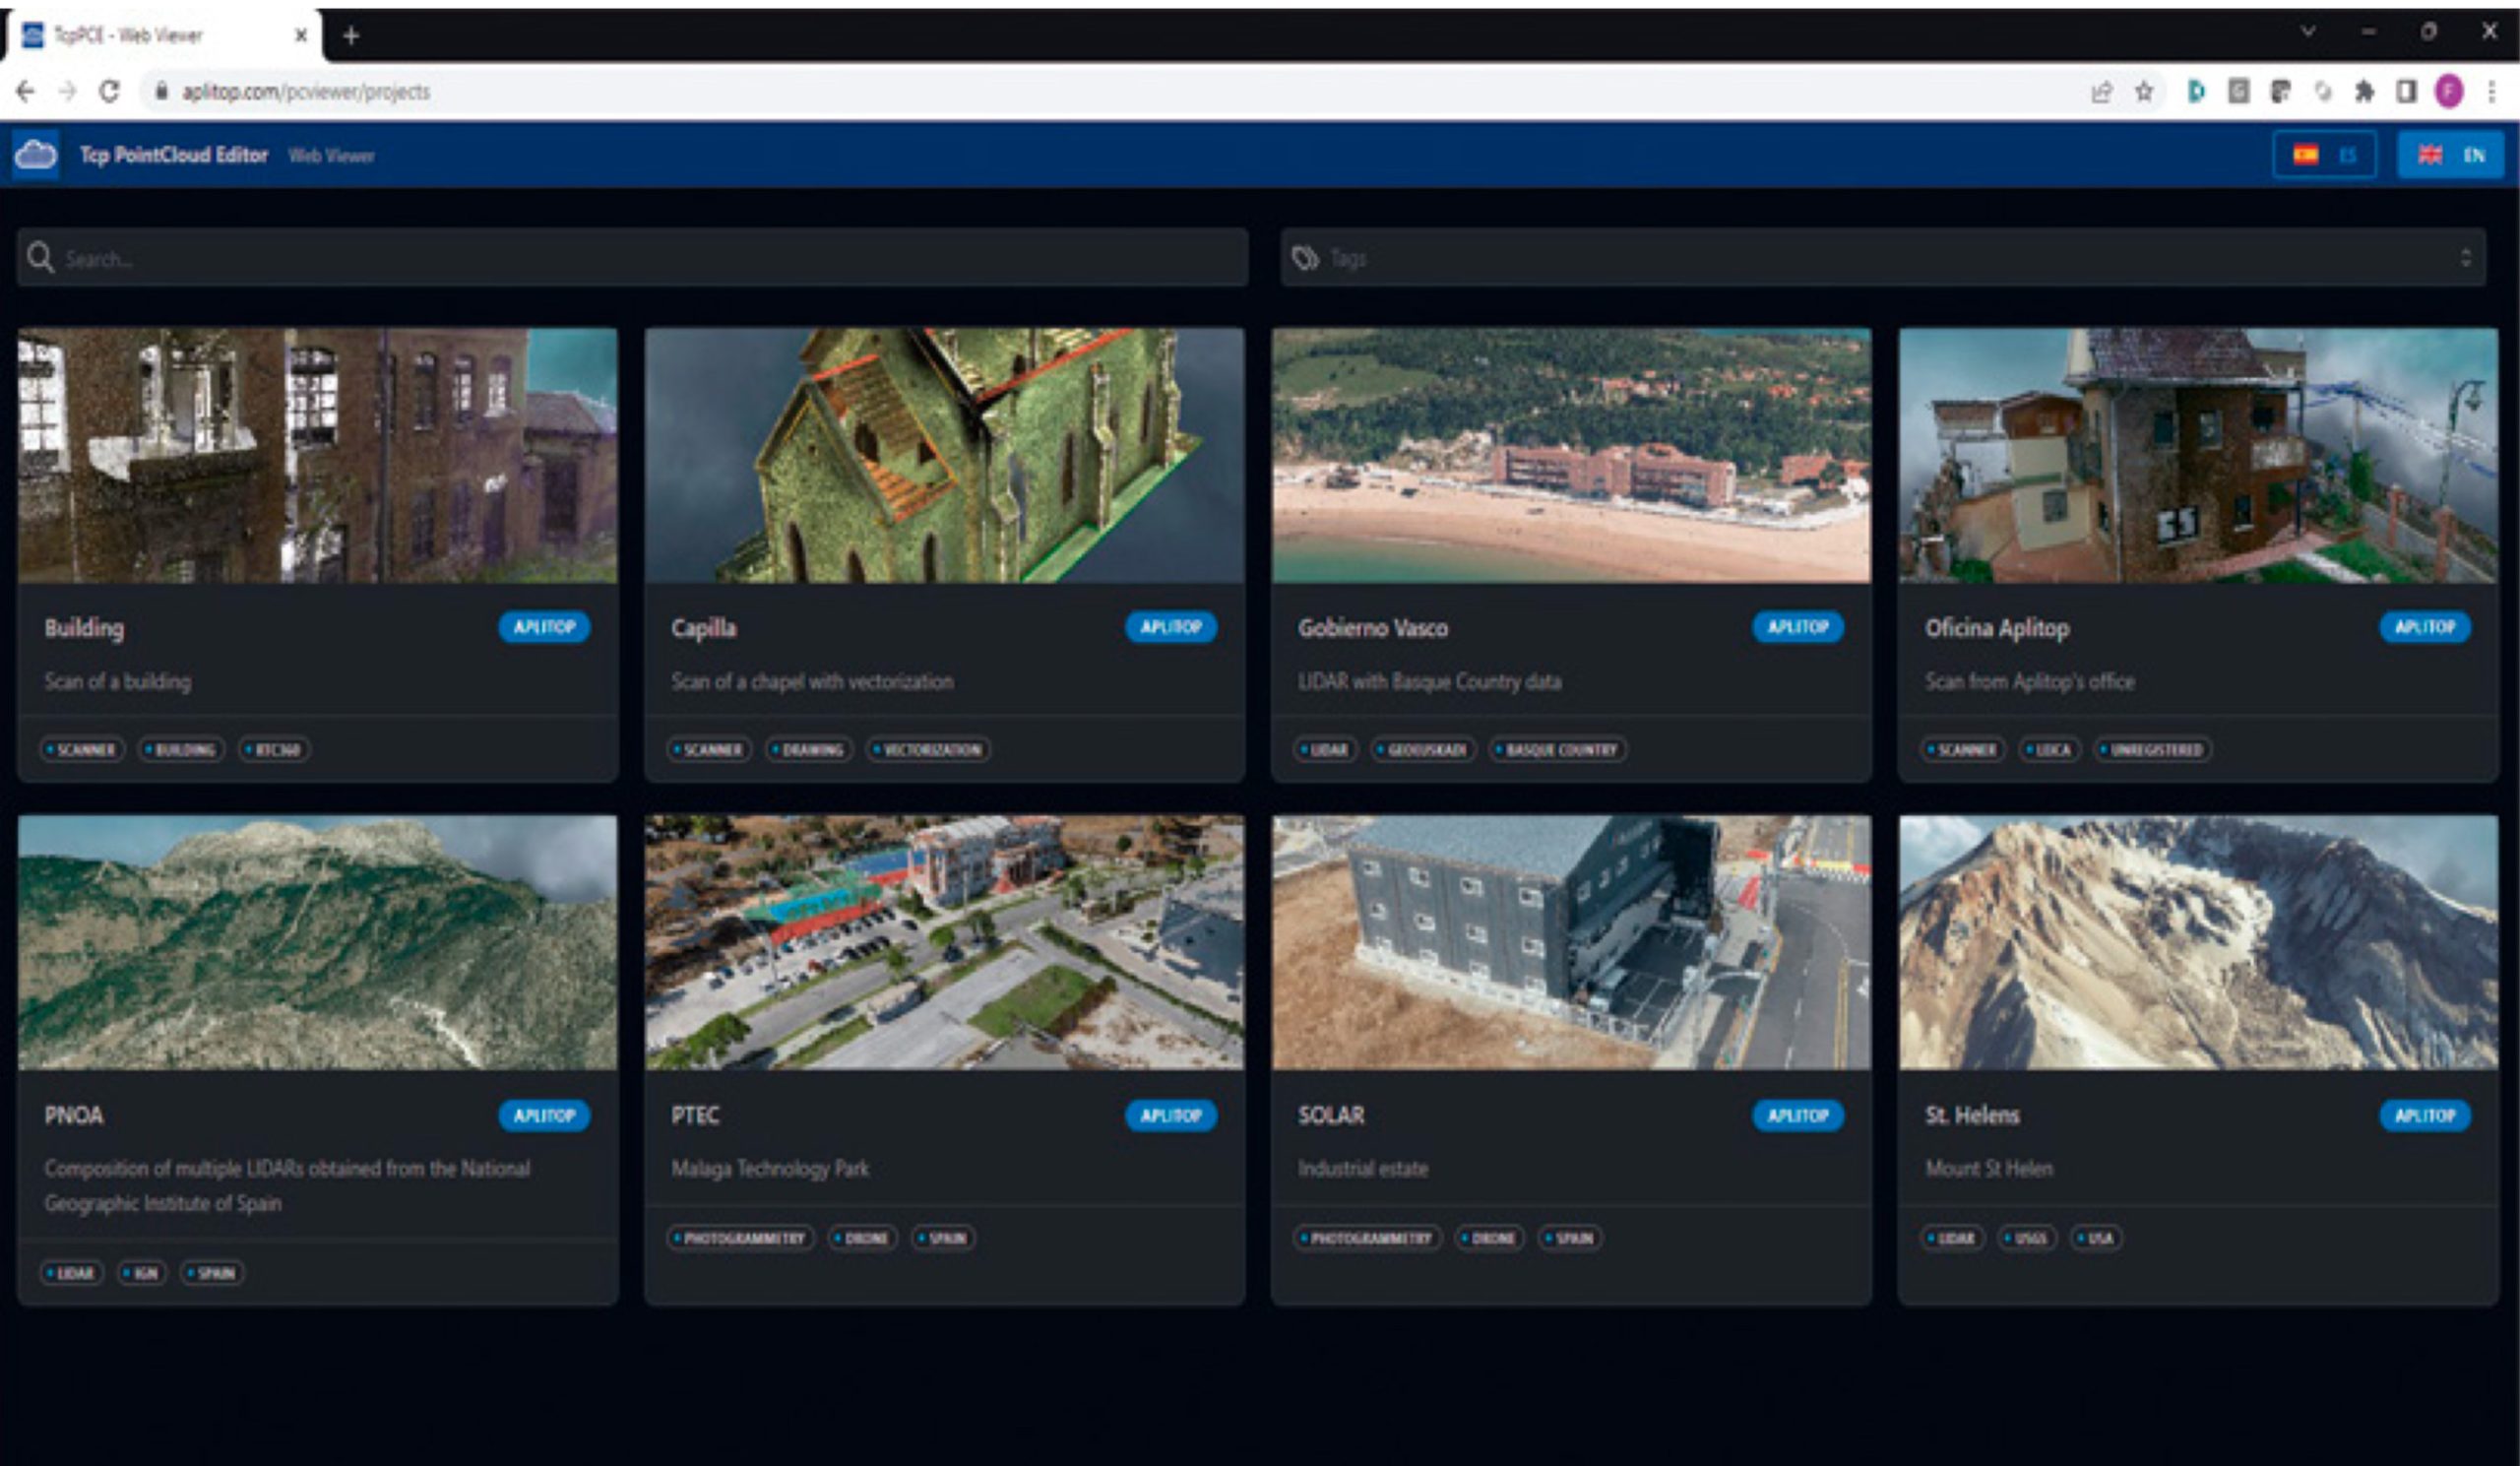This screenshot has height=1466, width=2520.
Task: Bookmark this page with star icon
Action: point(2143,92)
